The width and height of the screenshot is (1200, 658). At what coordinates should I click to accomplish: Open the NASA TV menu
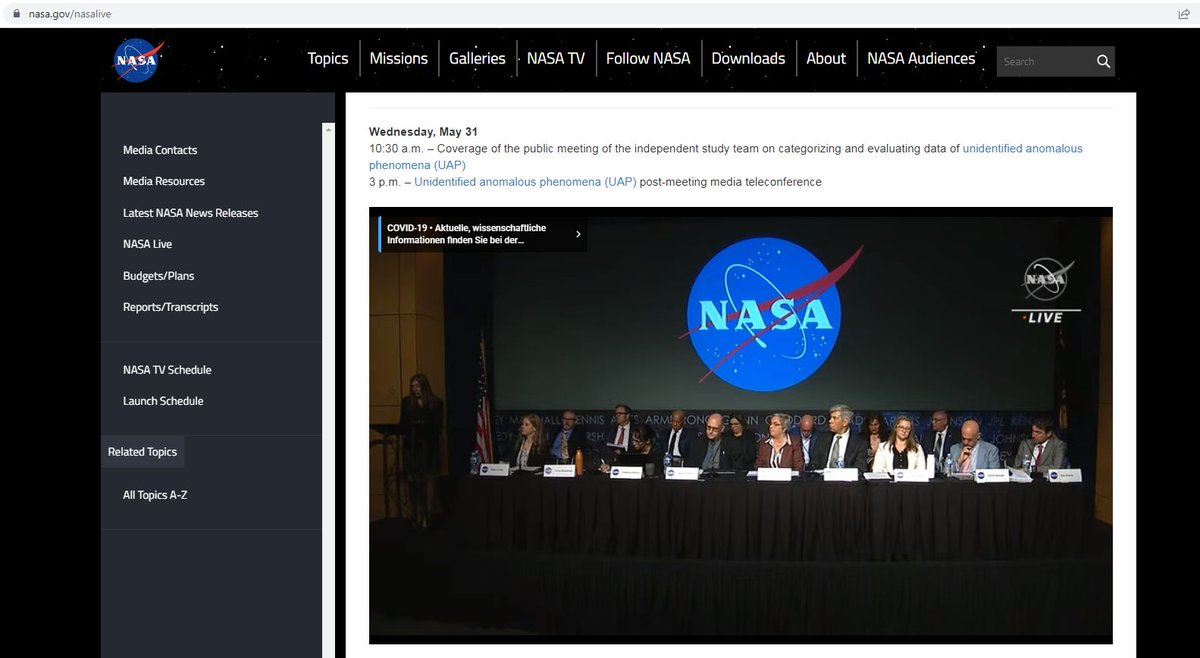[556, 59]
